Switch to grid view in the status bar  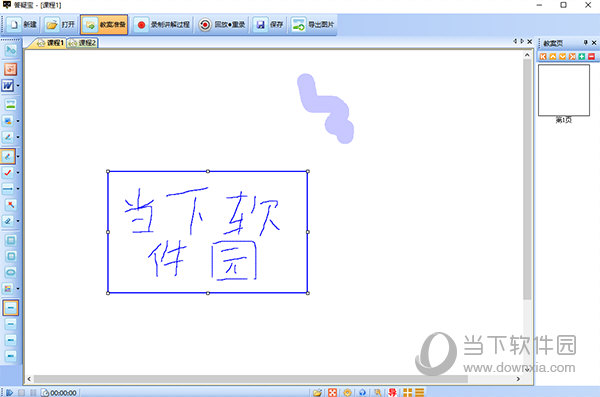click(x=408, y=392)
